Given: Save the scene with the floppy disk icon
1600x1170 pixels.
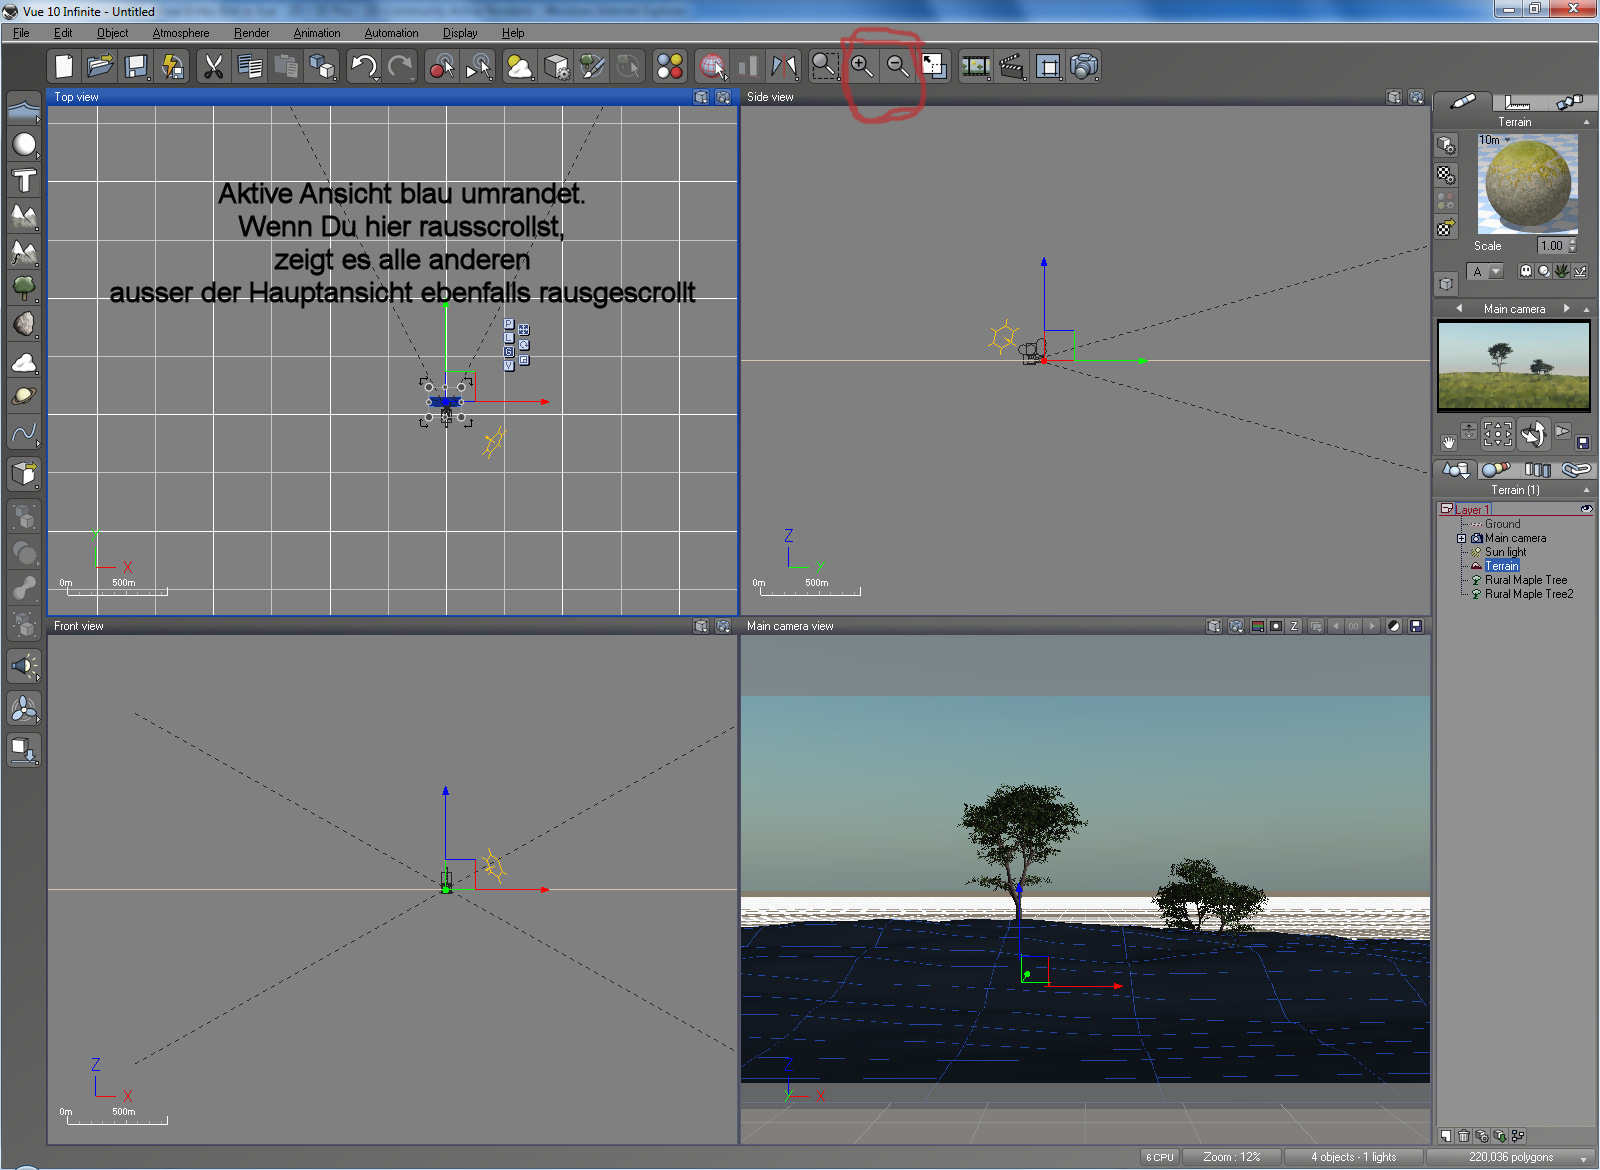Looking at the screenshot, I should [x=136, y=67].
